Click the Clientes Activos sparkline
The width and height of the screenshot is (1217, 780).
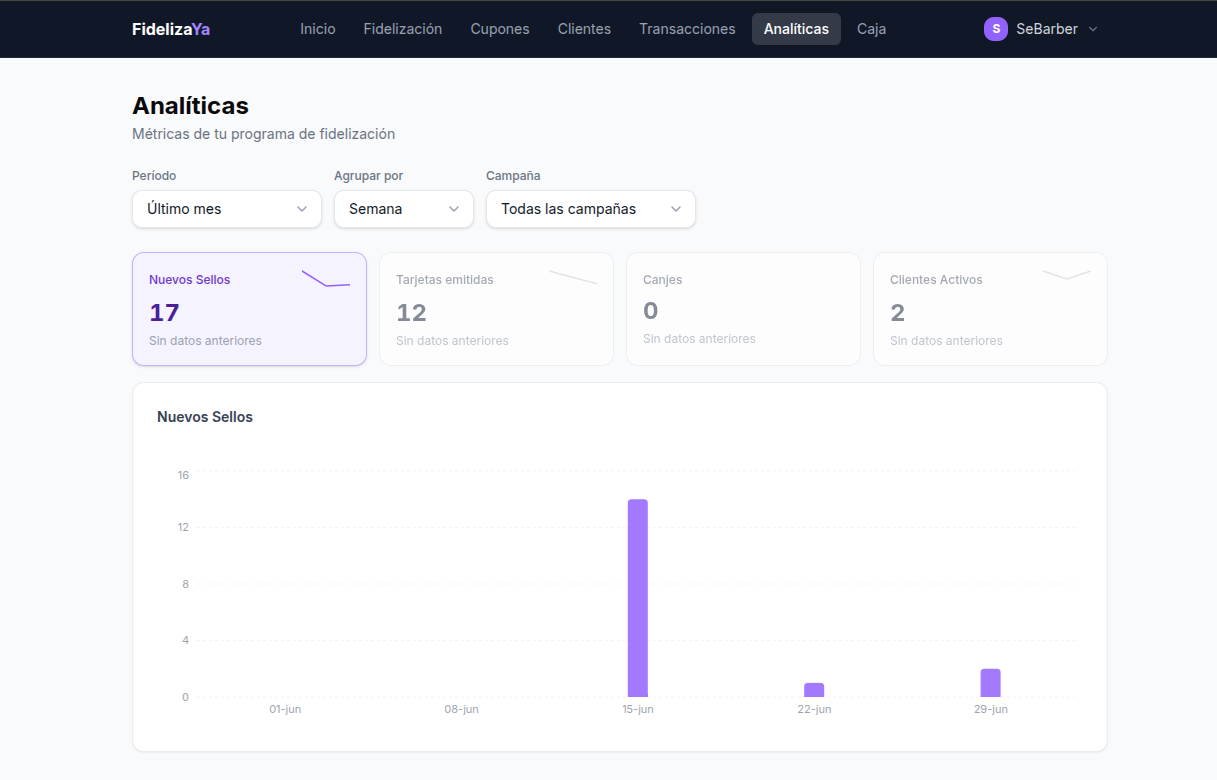[1067, 274]
